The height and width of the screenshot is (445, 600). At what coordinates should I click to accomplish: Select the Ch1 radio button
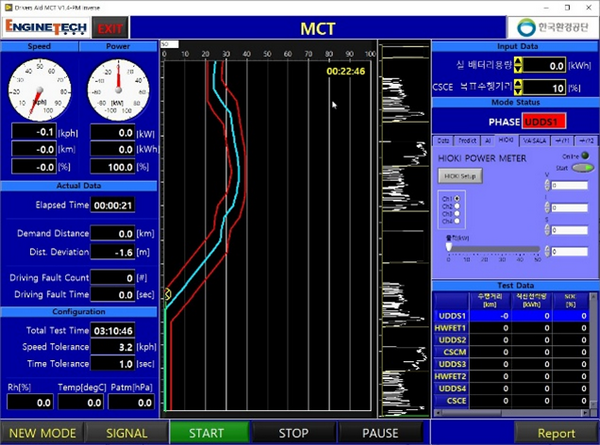coord(457,199)
